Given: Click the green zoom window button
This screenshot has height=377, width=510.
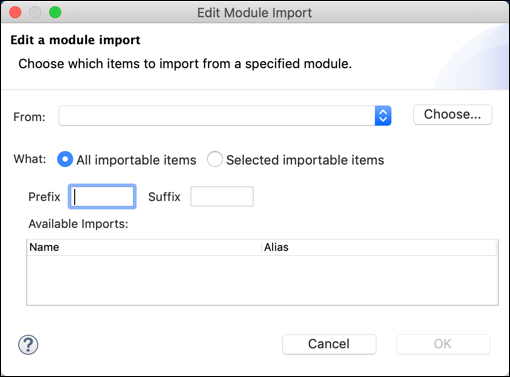Looking at the screenshot, I should 55,12.
